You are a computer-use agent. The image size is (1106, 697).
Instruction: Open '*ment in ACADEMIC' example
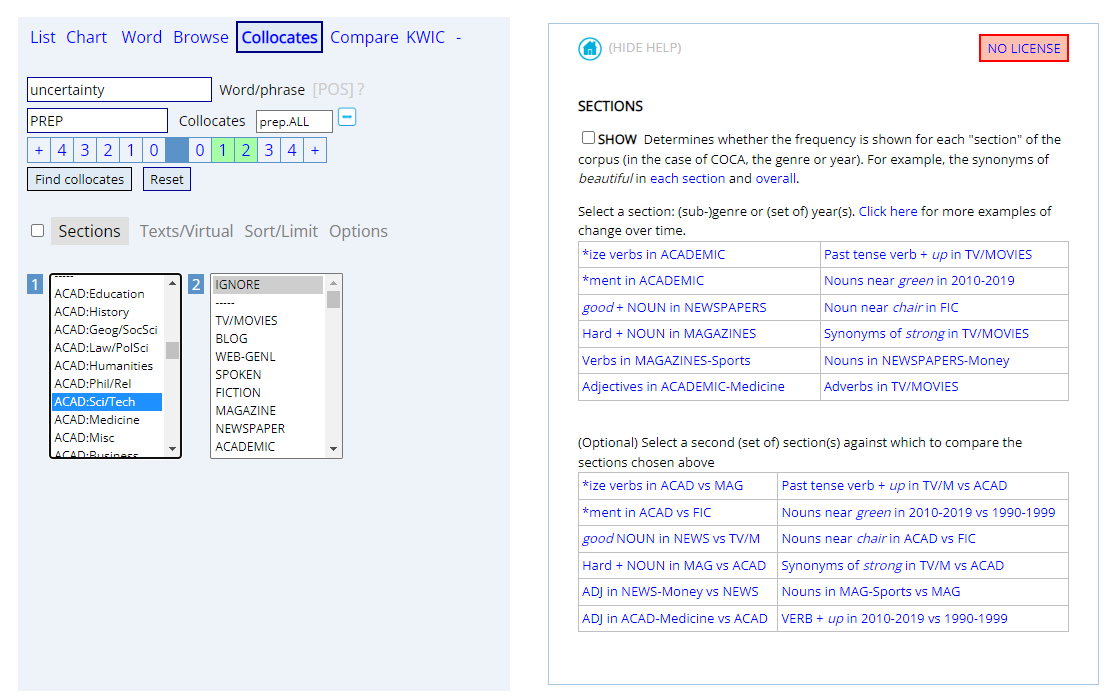point(643,280)
